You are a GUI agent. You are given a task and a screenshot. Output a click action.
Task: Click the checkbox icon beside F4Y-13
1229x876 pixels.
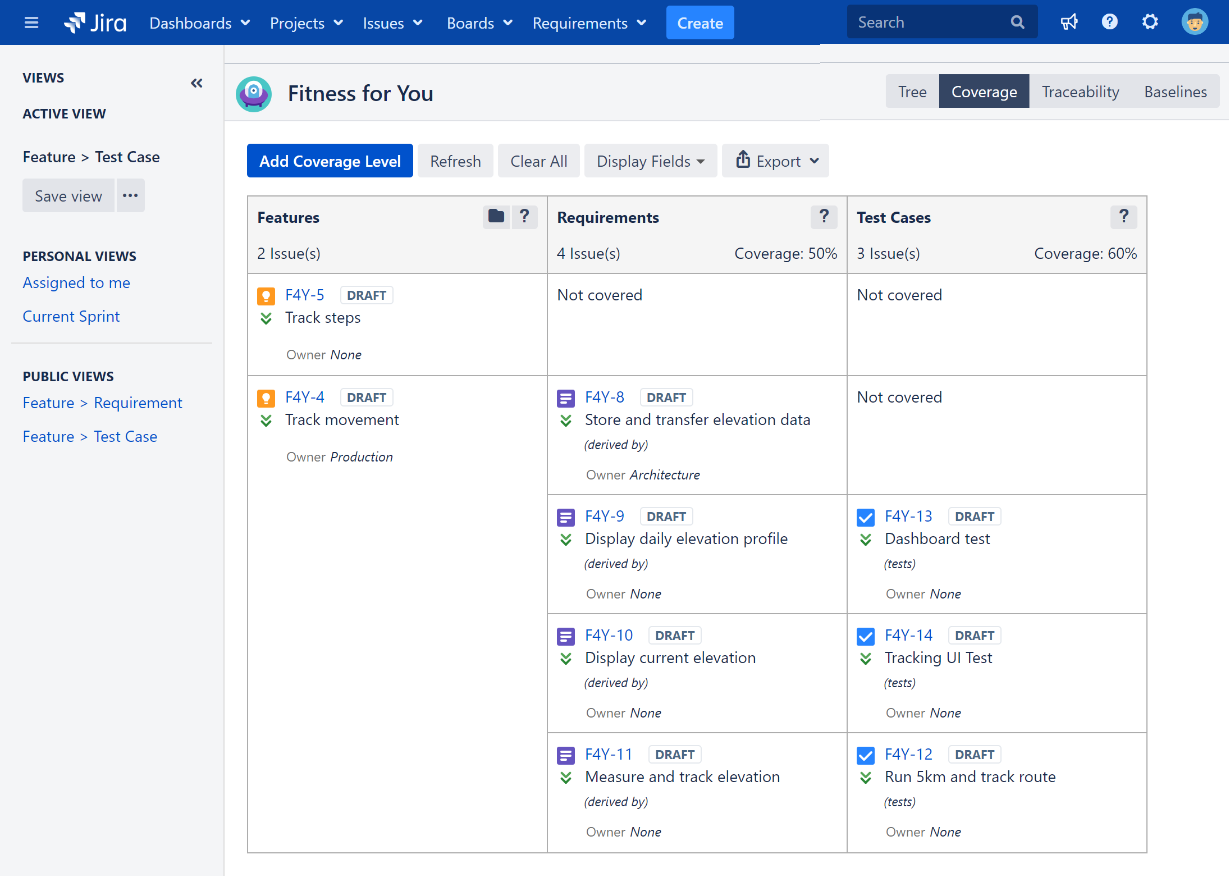(x=866, y=517)
